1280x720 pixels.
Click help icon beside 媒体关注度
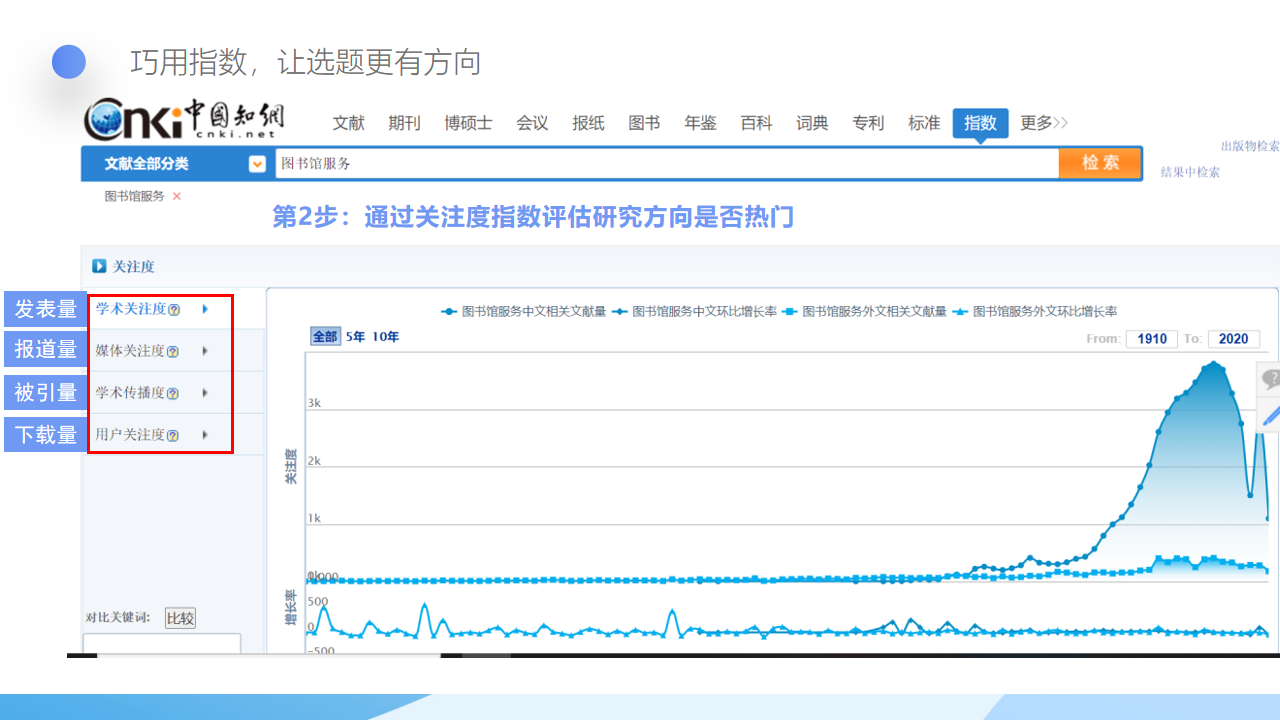(x=173, y=352)
